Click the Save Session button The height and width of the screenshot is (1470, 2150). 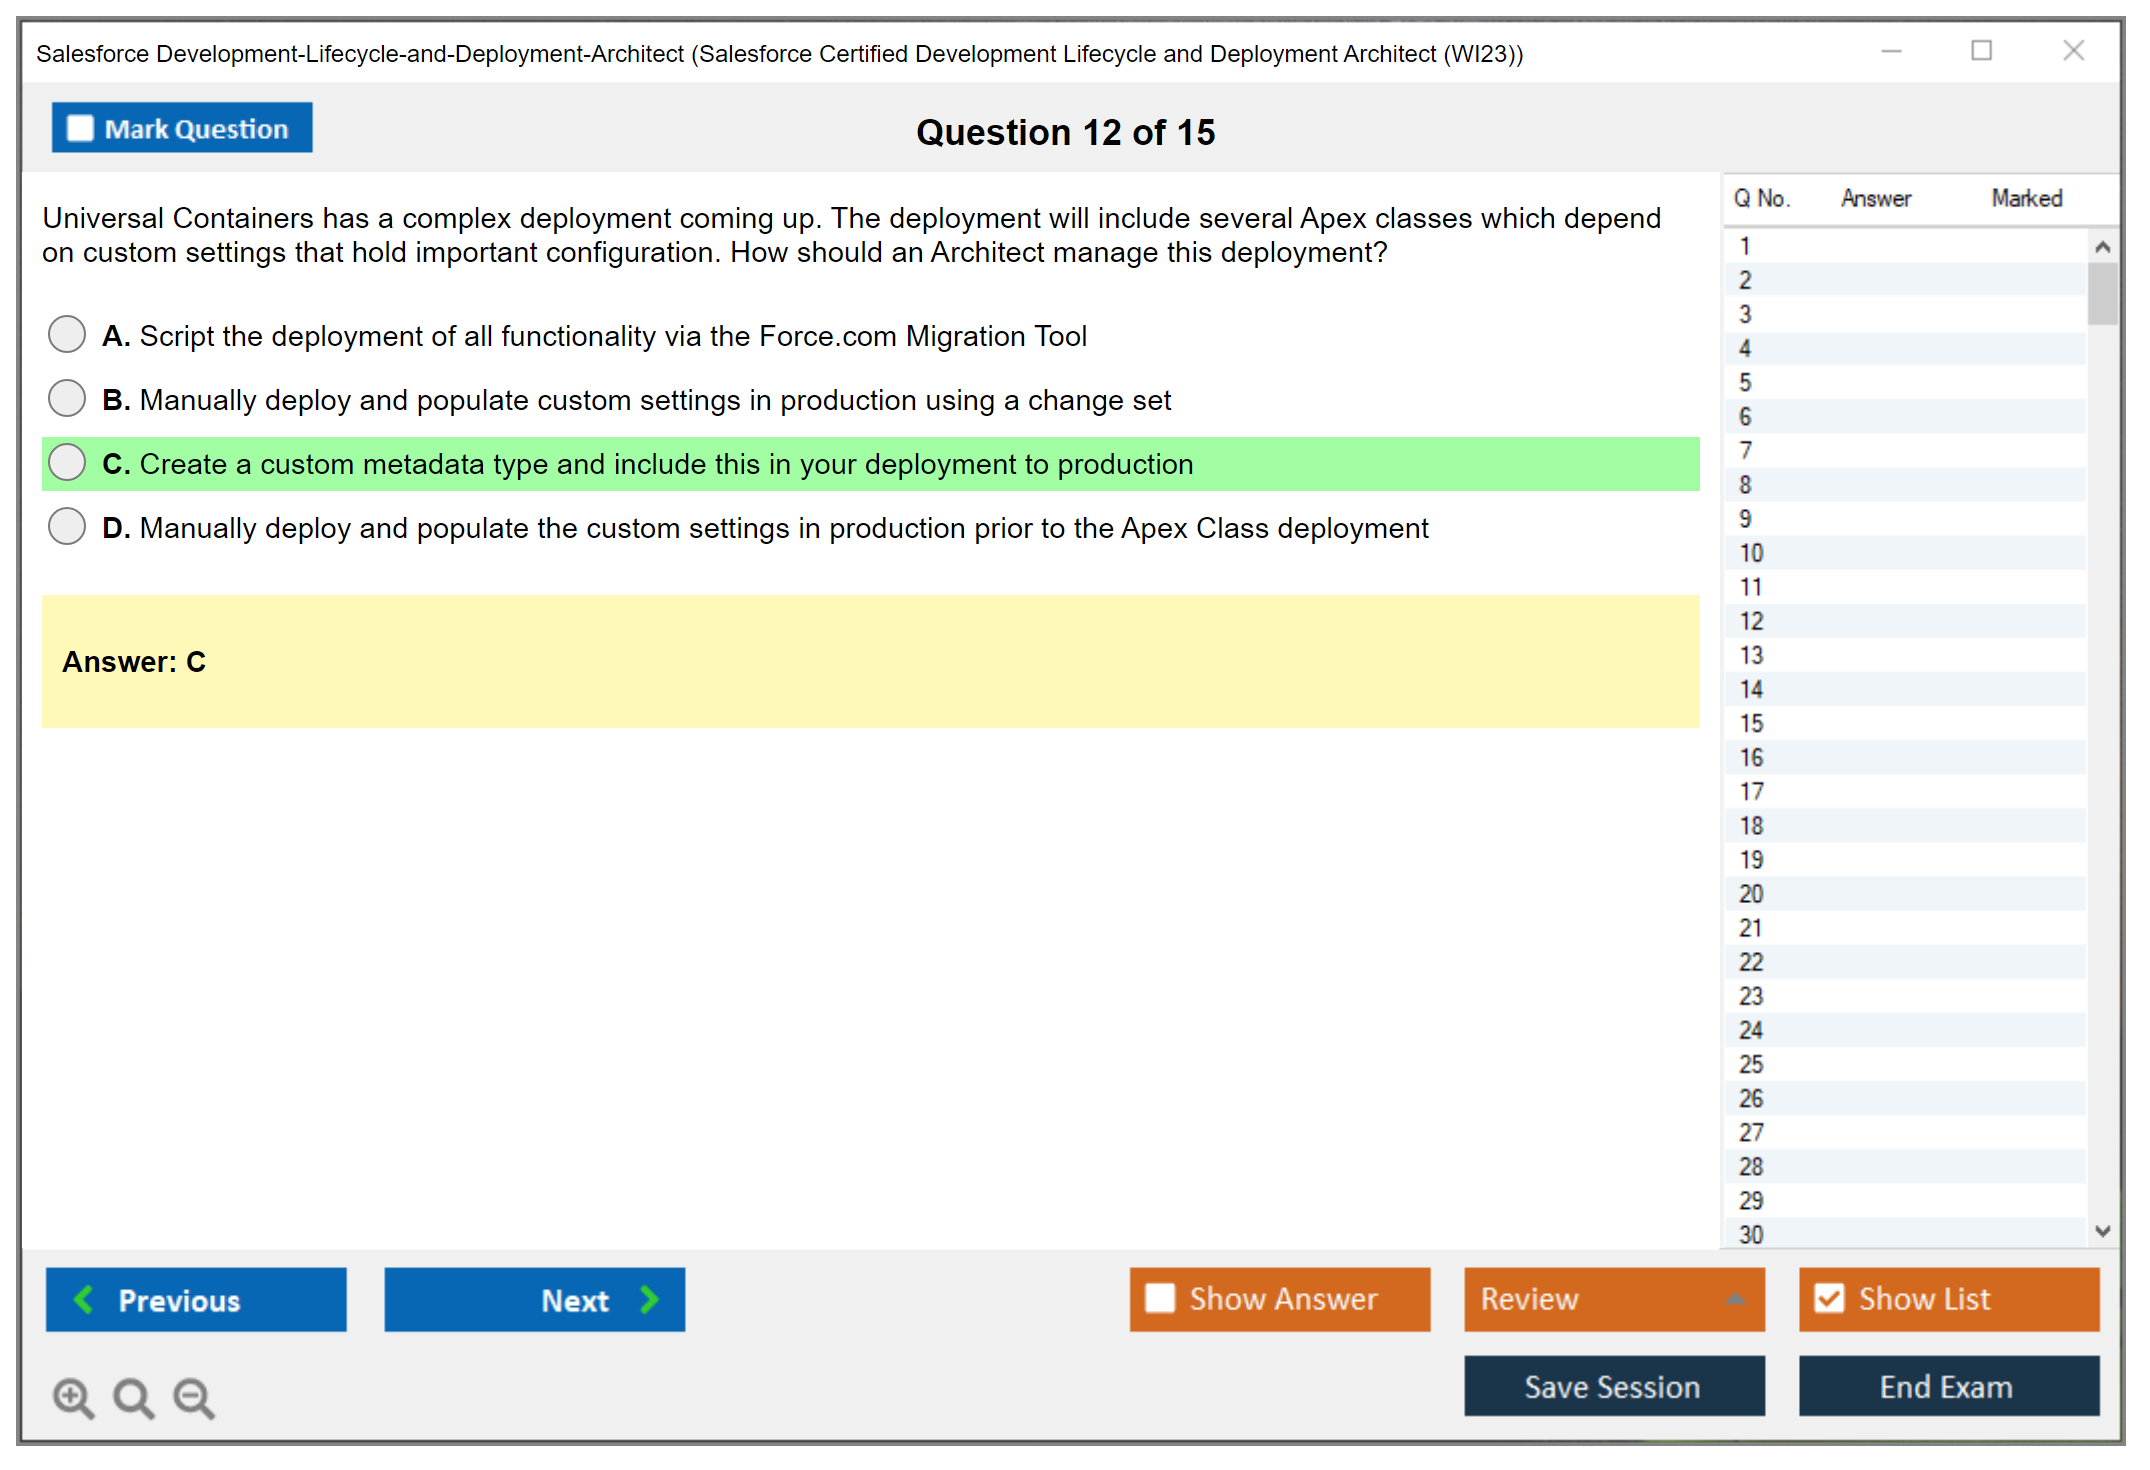point(1613,1386)
